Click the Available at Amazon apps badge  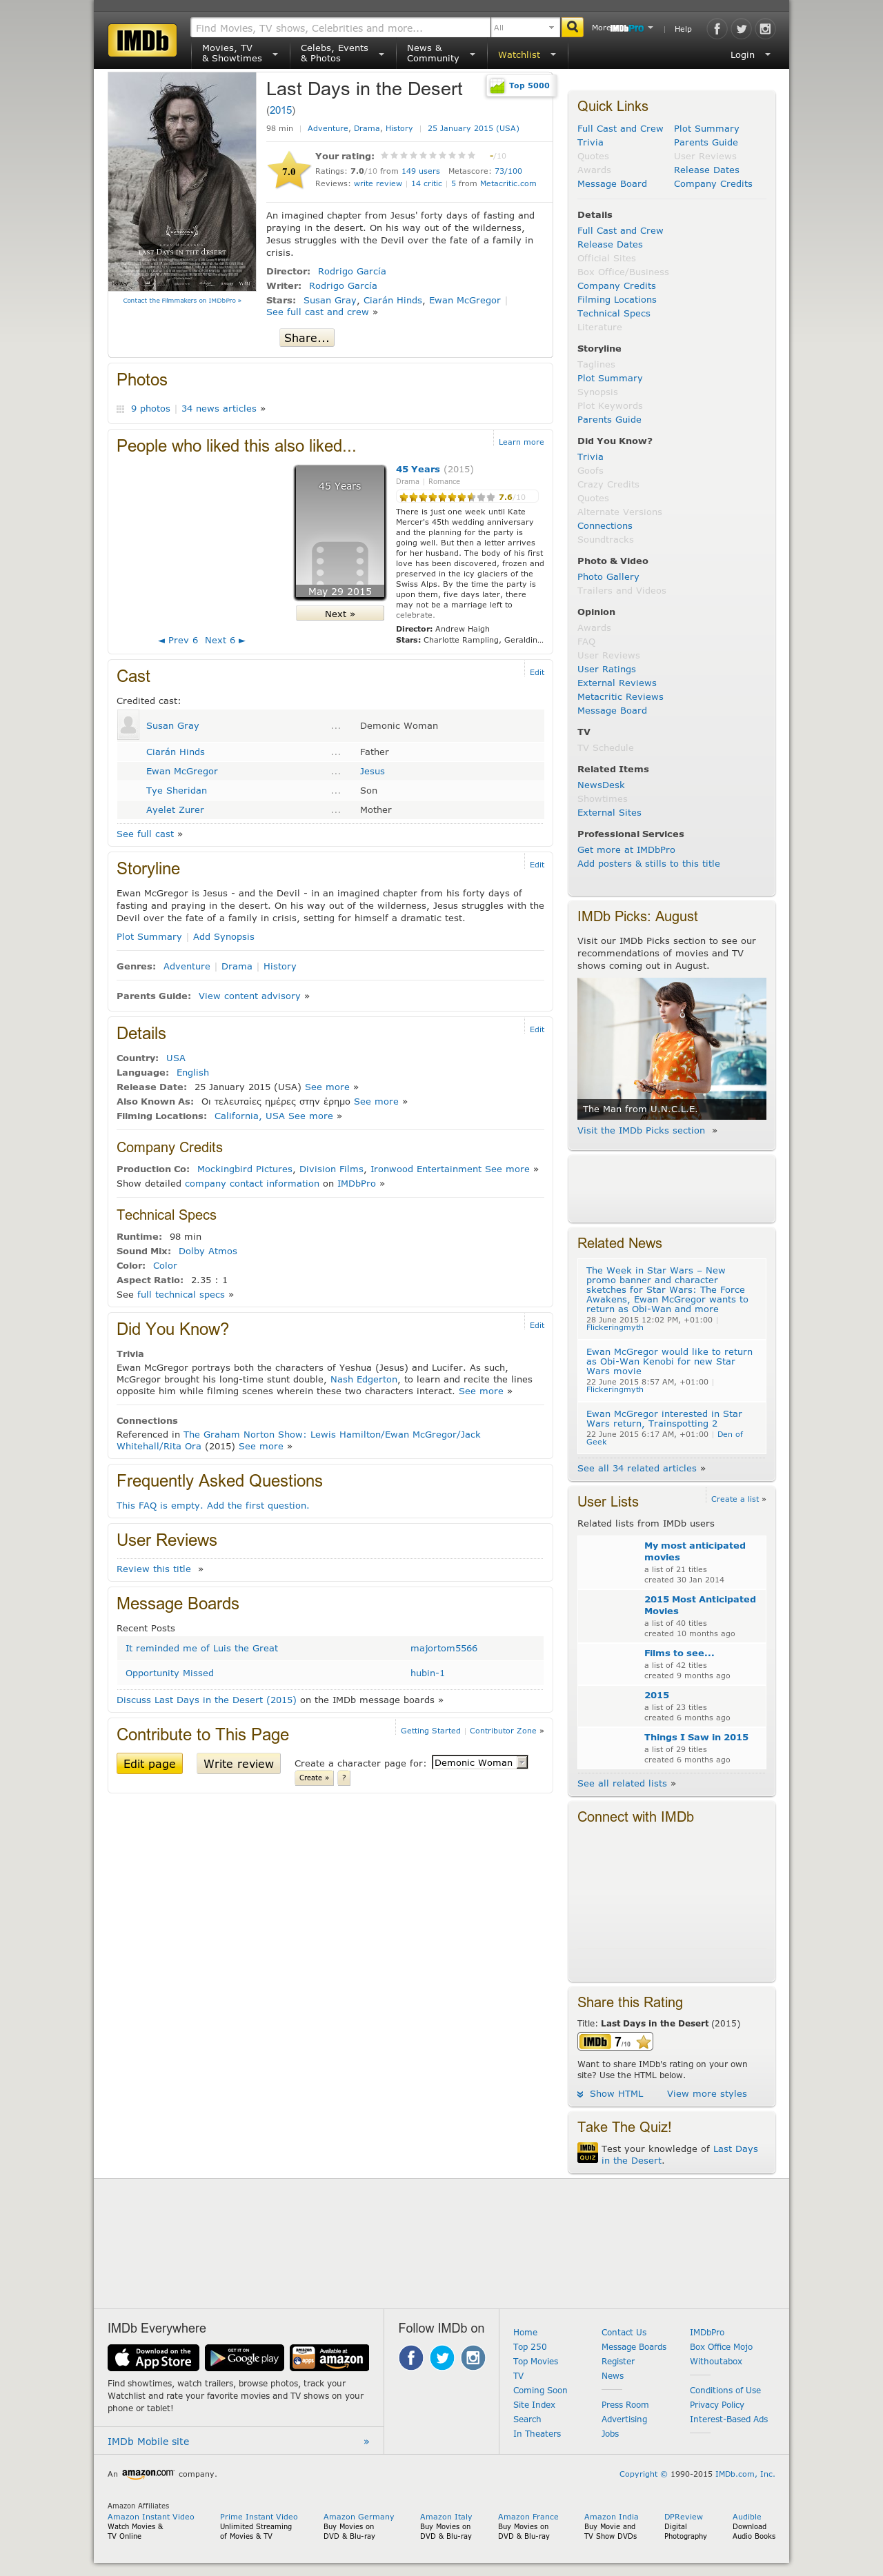click(x=329, y=2358)
